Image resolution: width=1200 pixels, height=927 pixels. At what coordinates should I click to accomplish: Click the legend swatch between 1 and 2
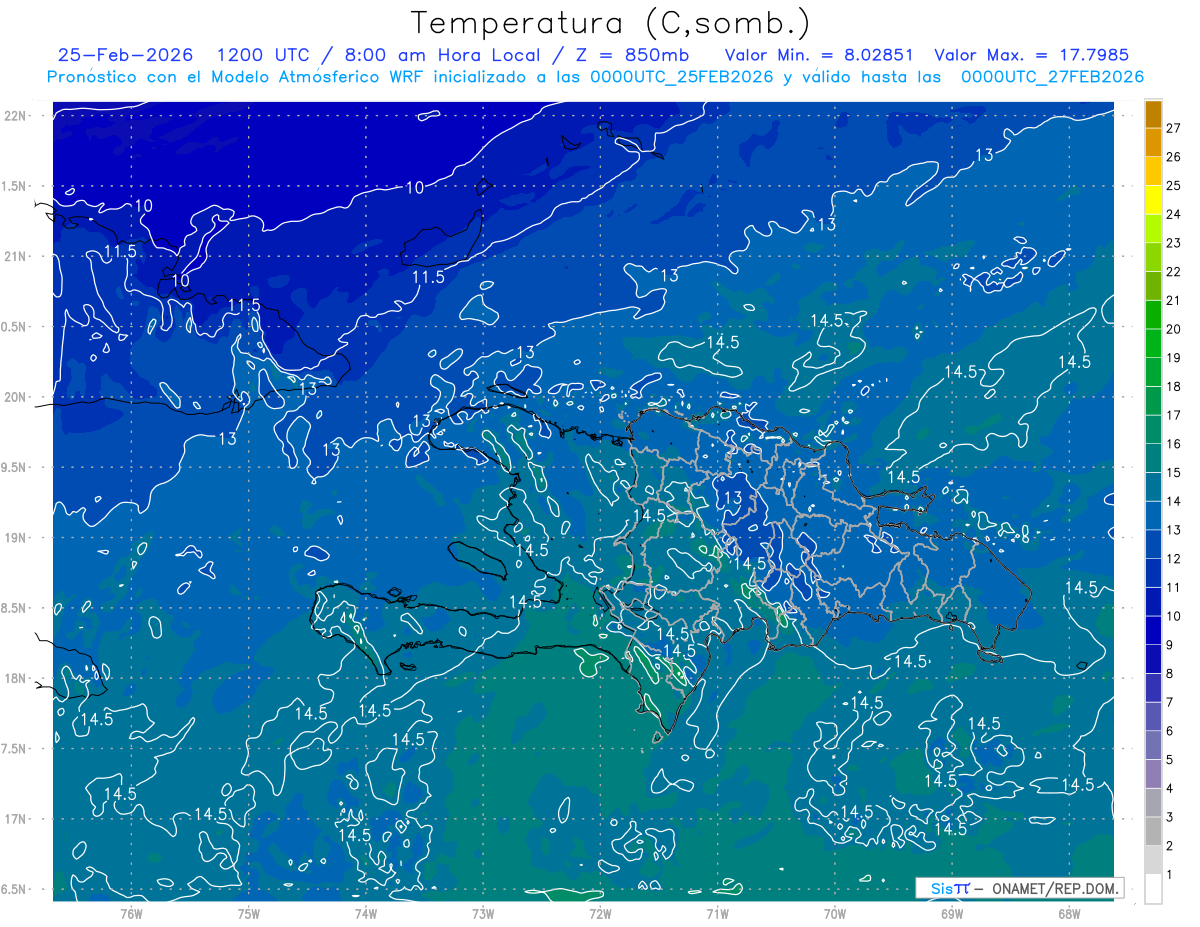(1153, 861)
